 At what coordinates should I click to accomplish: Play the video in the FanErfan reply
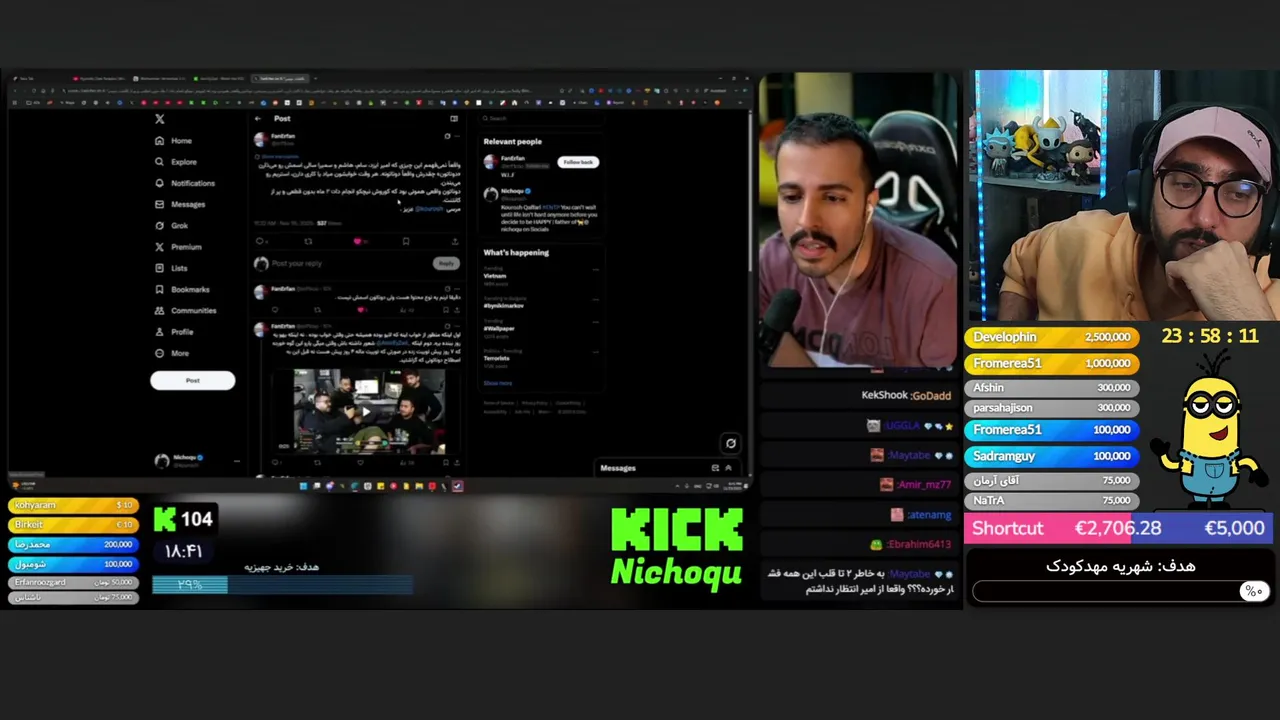click(x=368, y=411)
